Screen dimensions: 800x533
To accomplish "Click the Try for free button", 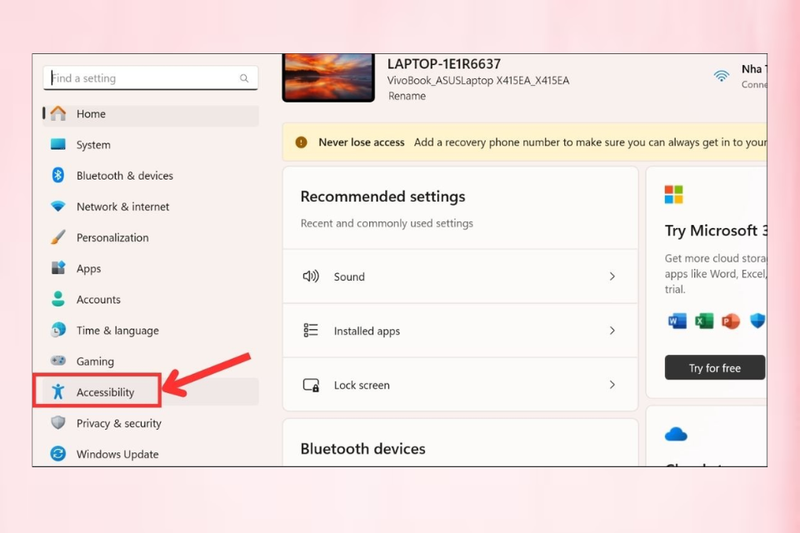I will point(715,368).
